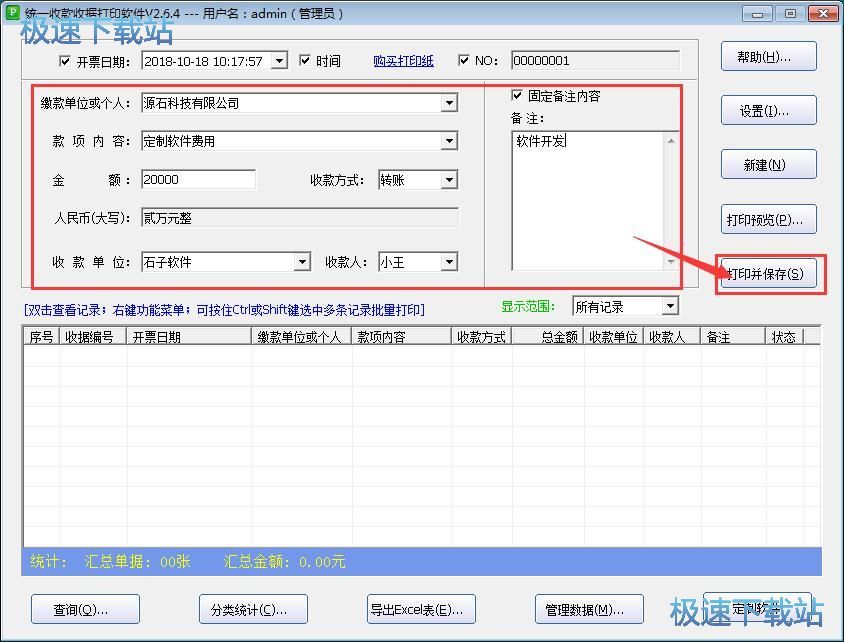Click the green P application icon in title bar
Image resolution: width=844 pixels, height=642 pixels.
click(12, 12)
